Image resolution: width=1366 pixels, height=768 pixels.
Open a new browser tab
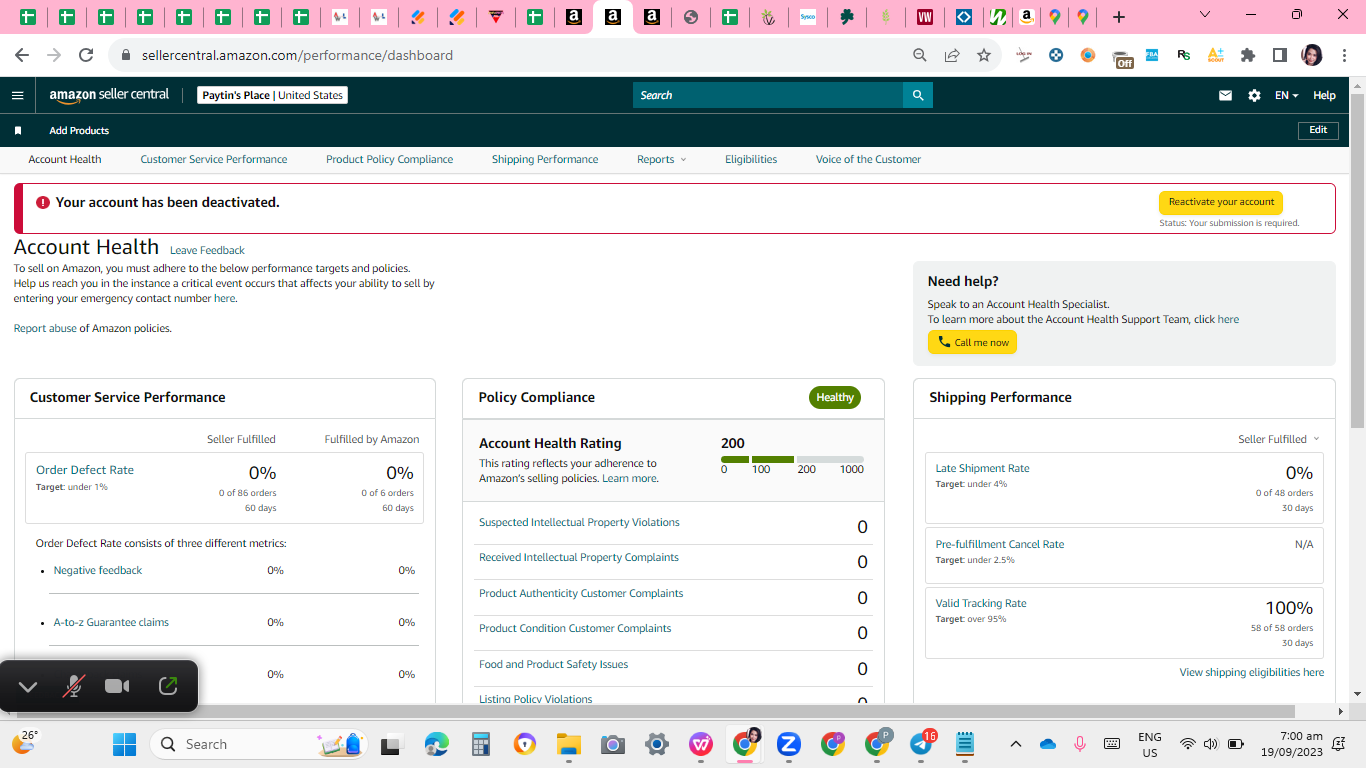[x=1119, y=17]
